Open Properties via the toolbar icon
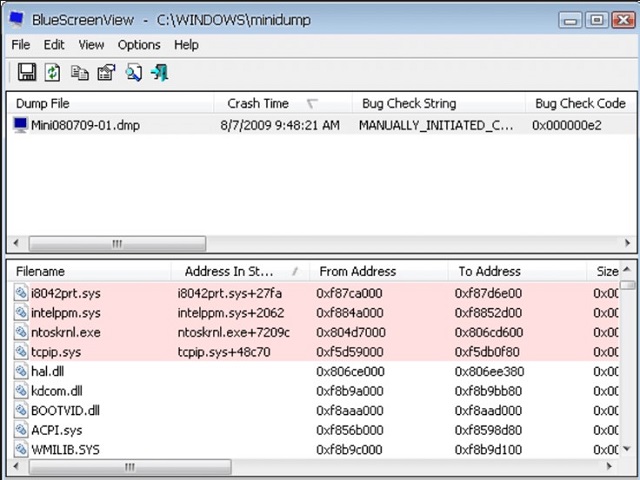 [x=106, y=72]
